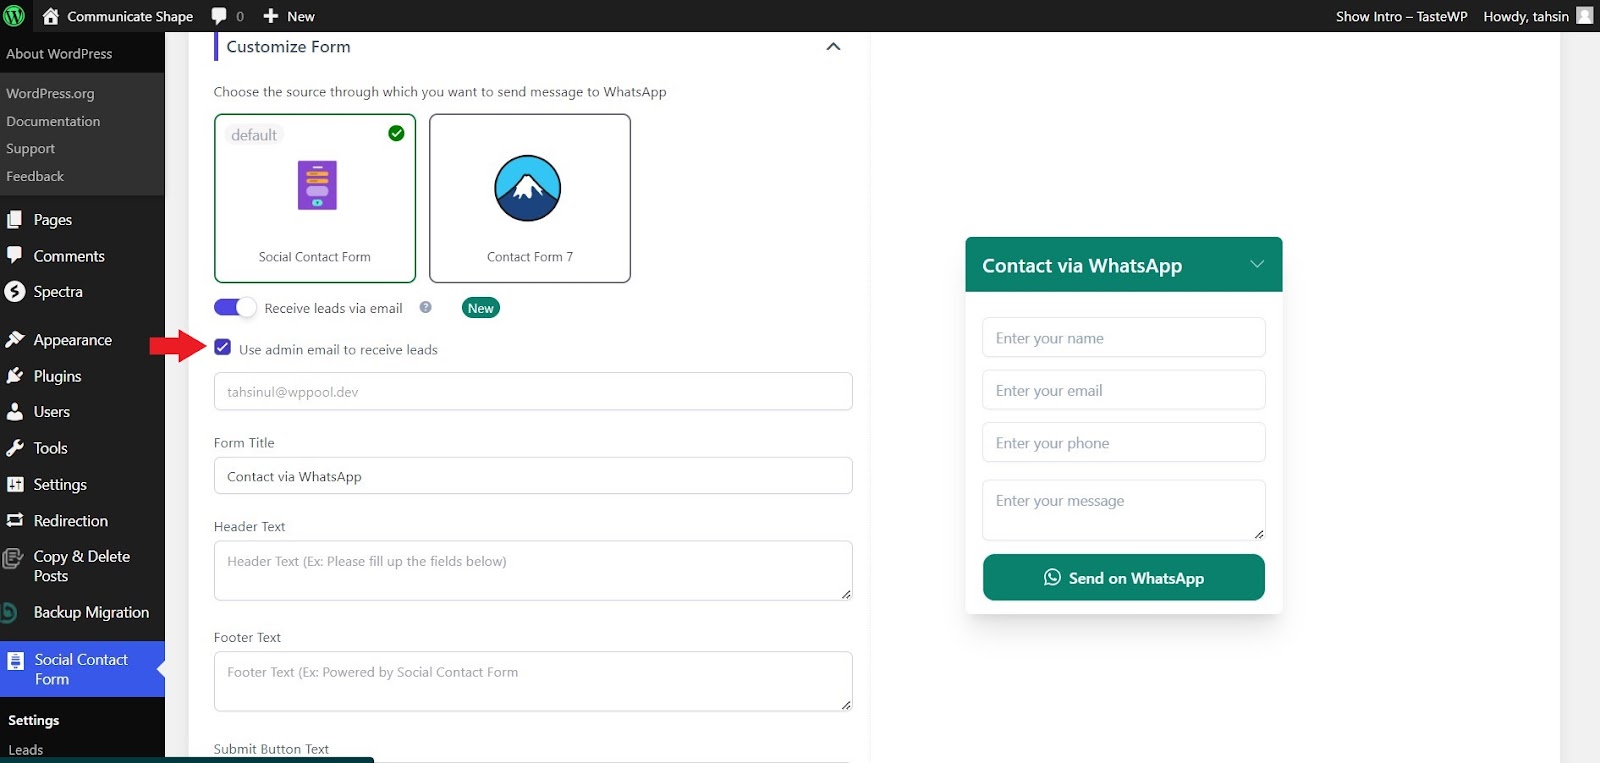Click the Redirection sidebar label

71,521
